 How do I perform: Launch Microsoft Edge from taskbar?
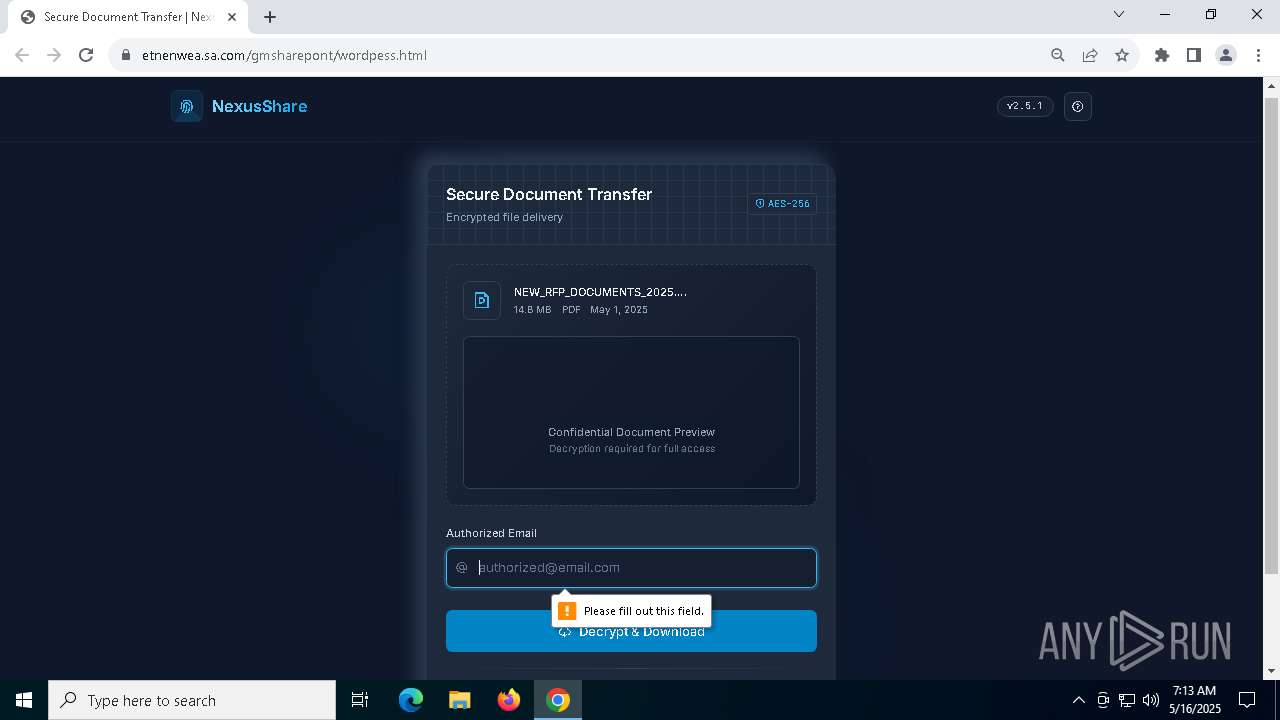tap(411, 700)
